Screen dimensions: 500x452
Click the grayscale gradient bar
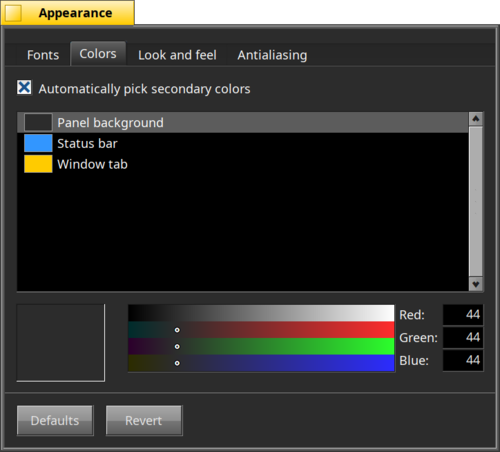(x=261, y=313)
